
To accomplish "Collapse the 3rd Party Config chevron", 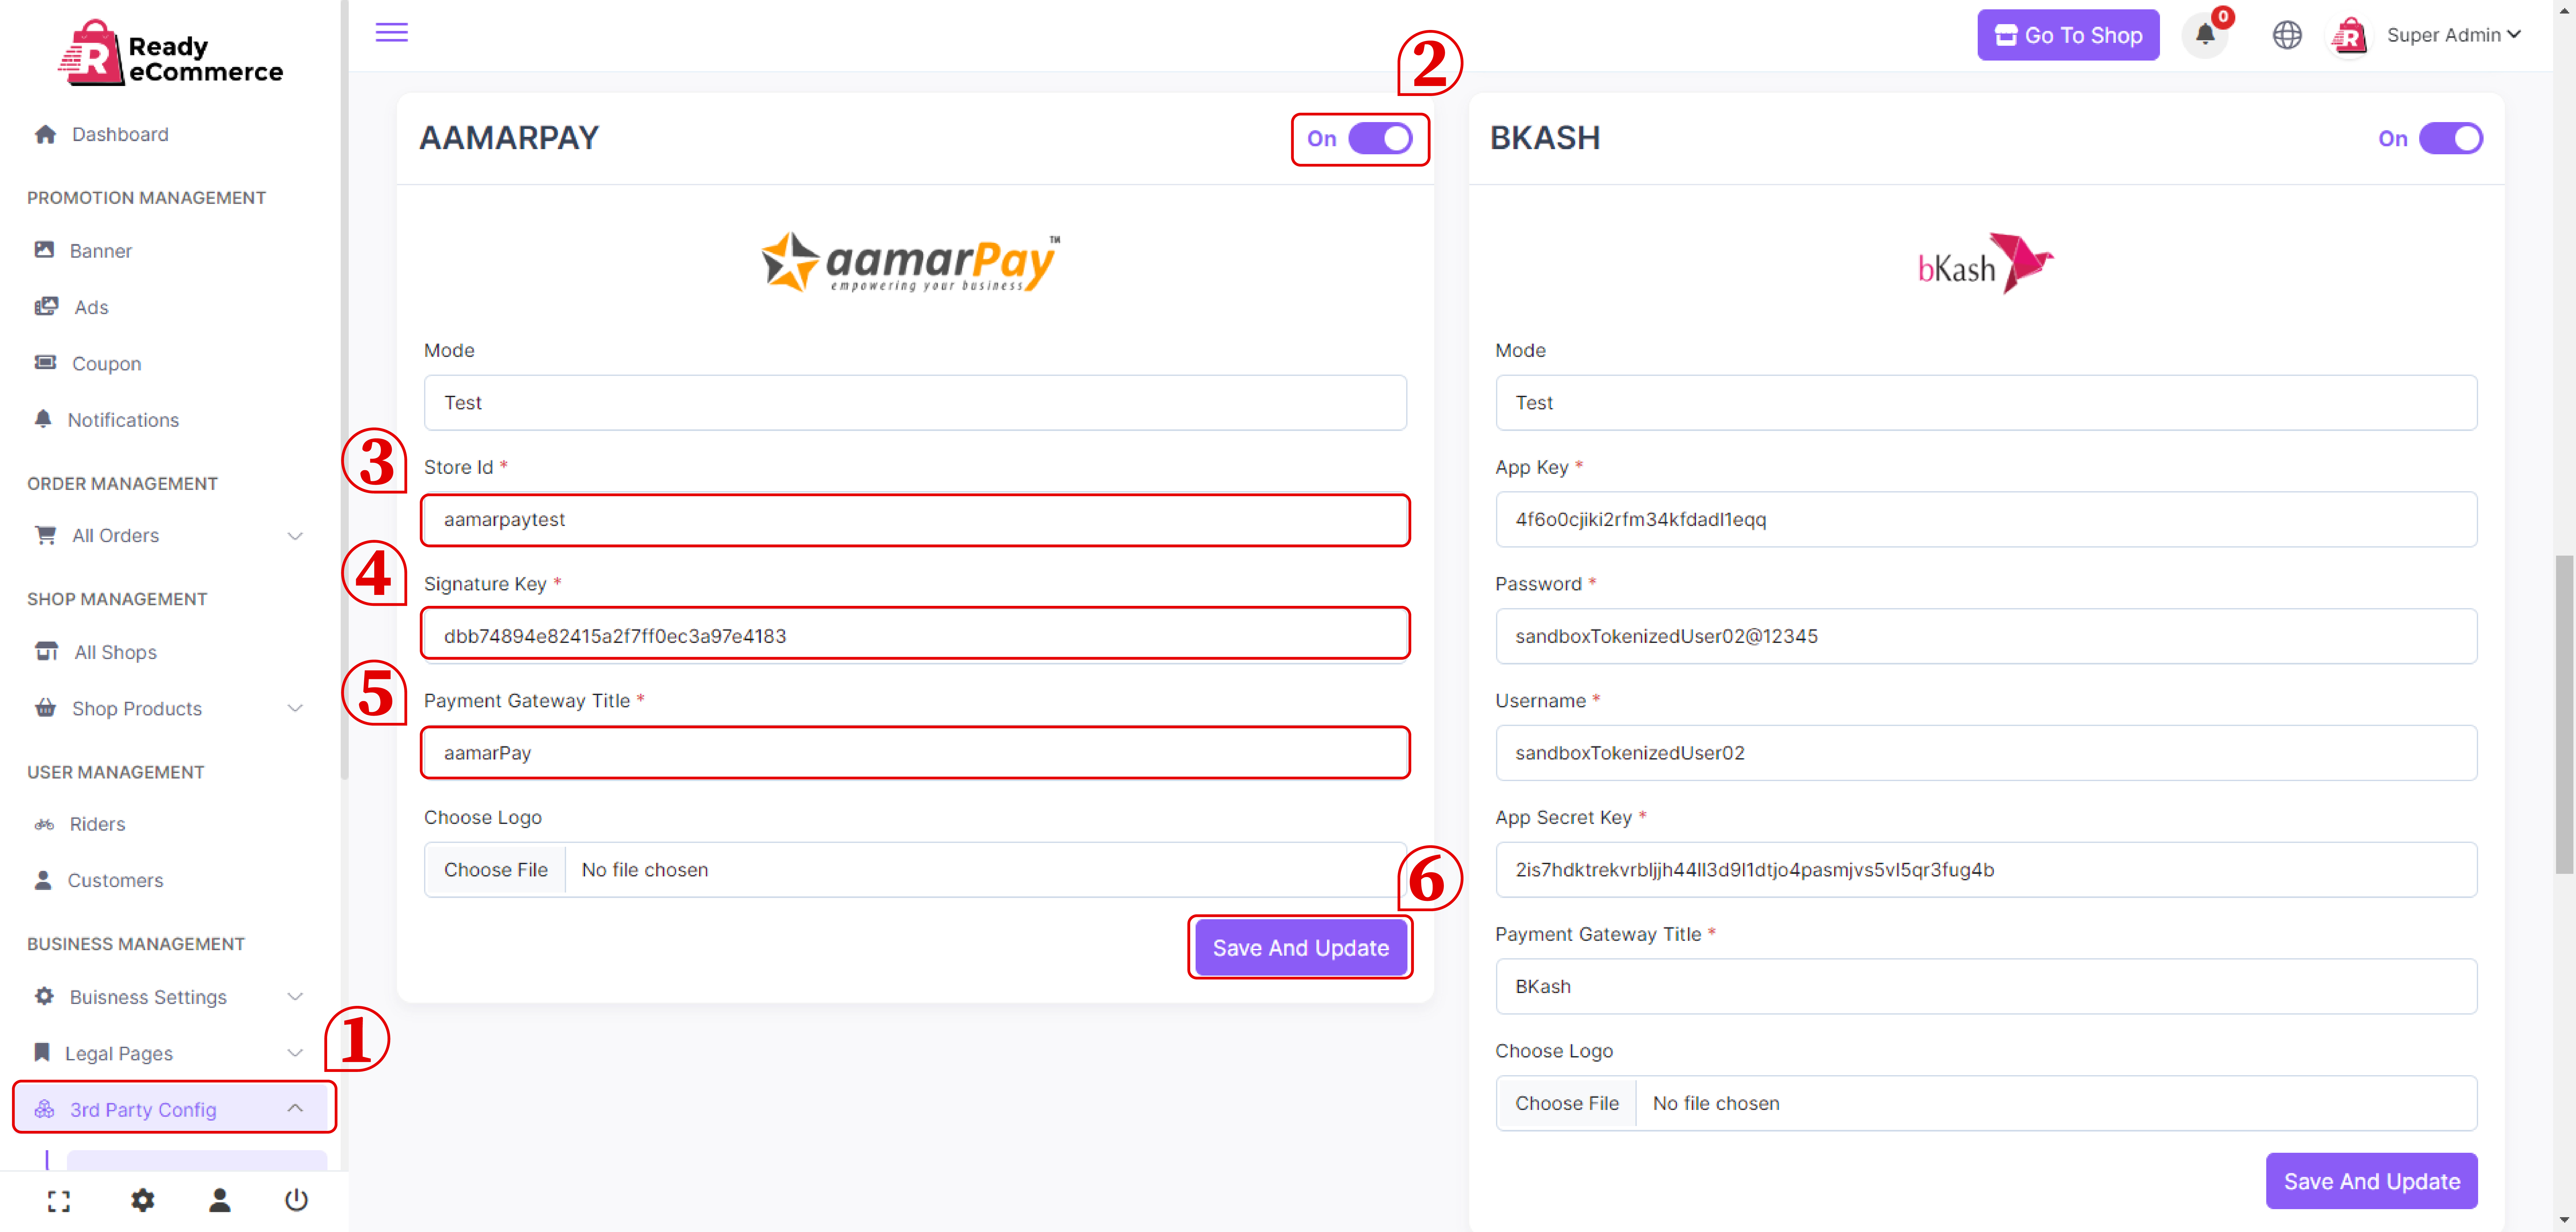I will pyautogui.click(x=295, y=1108).
